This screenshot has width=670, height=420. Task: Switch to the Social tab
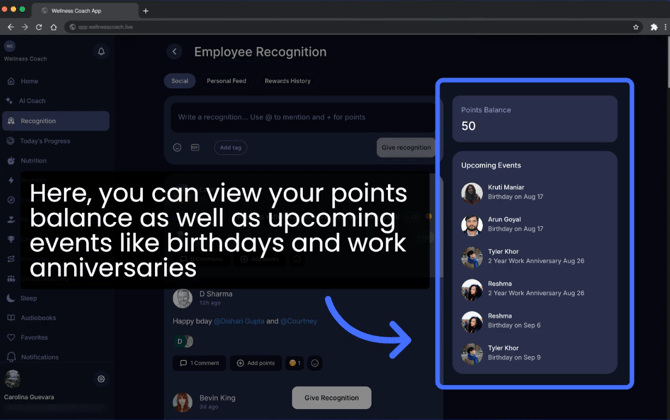click(x=179, y=81)
